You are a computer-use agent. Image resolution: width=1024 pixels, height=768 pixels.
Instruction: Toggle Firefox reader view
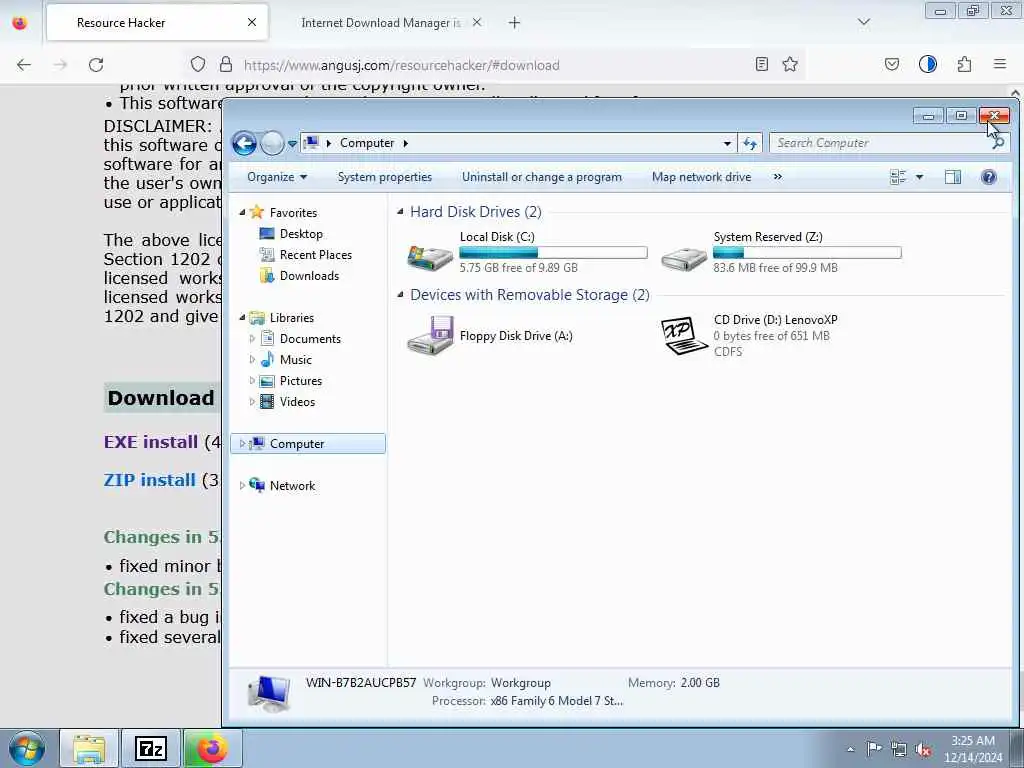pos(761,64)
